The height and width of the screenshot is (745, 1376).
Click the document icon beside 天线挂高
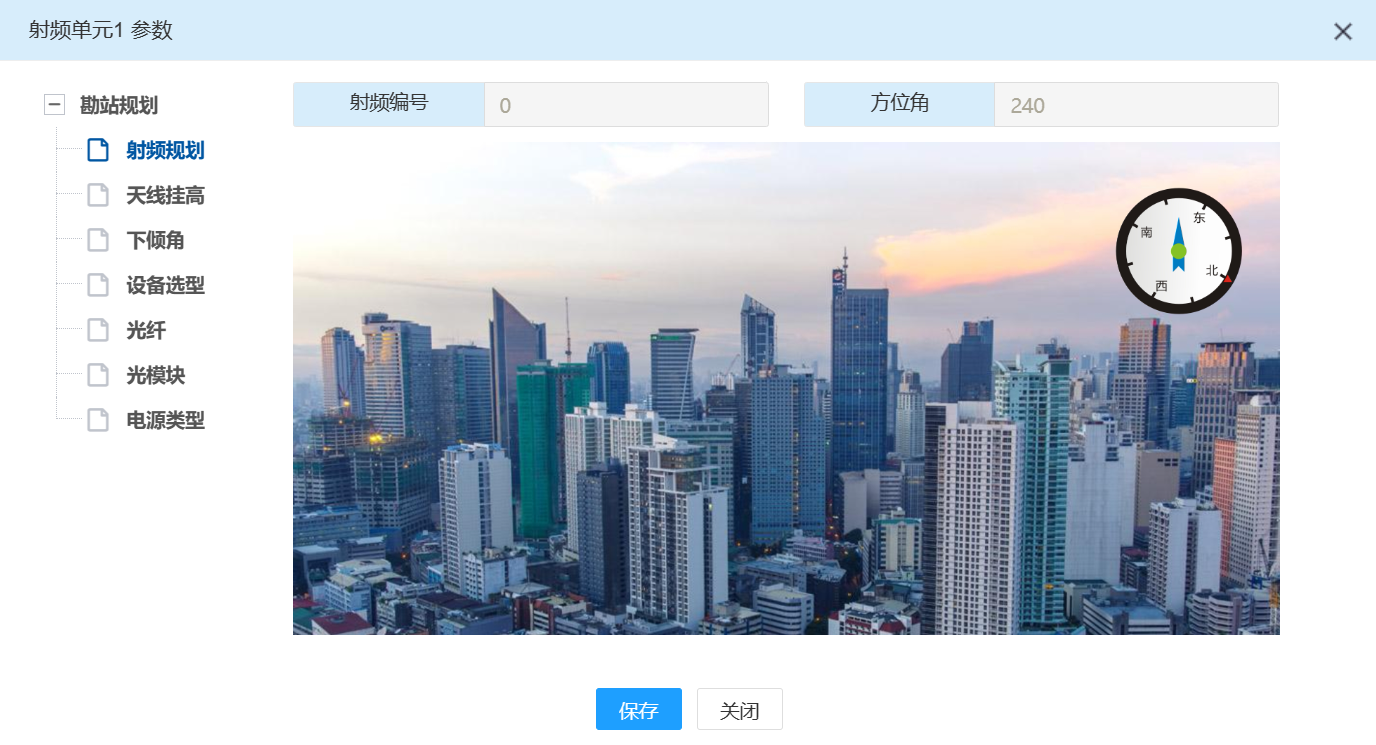[x=98, y=195]
